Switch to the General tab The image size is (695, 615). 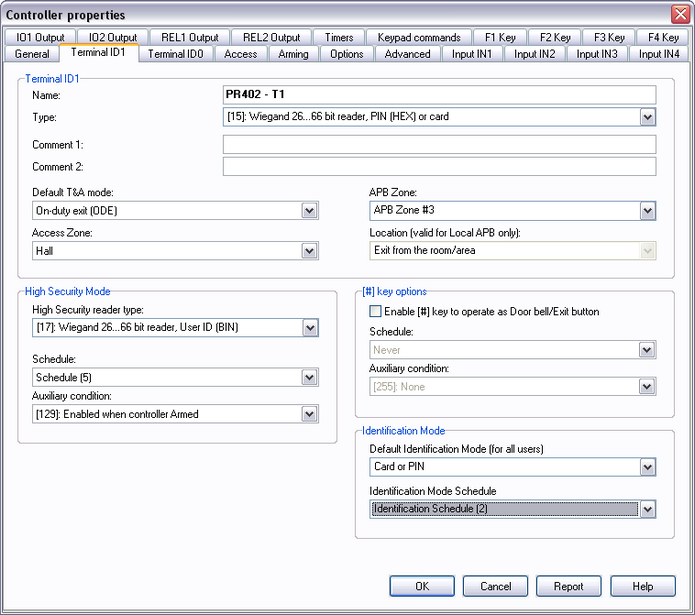click(x=32, y=54)
